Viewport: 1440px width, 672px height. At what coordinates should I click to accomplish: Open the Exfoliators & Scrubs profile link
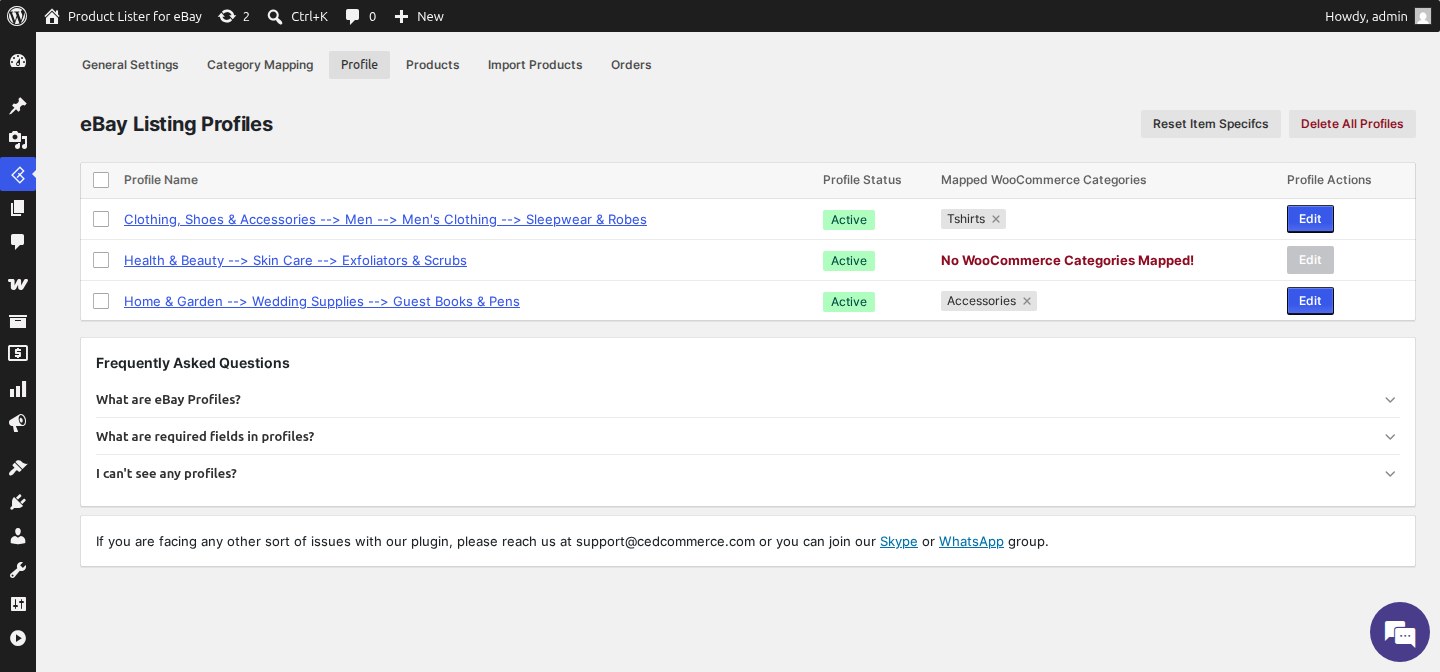295,260
